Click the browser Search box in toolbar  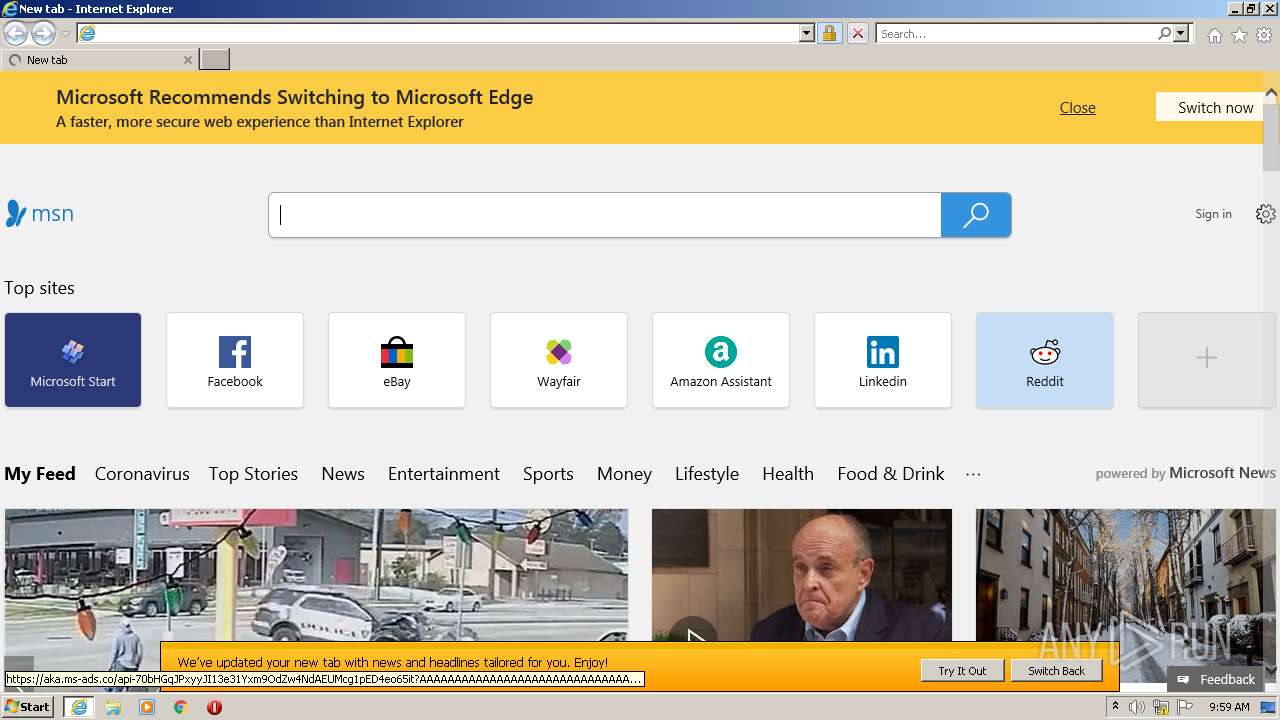point(1016,33)
